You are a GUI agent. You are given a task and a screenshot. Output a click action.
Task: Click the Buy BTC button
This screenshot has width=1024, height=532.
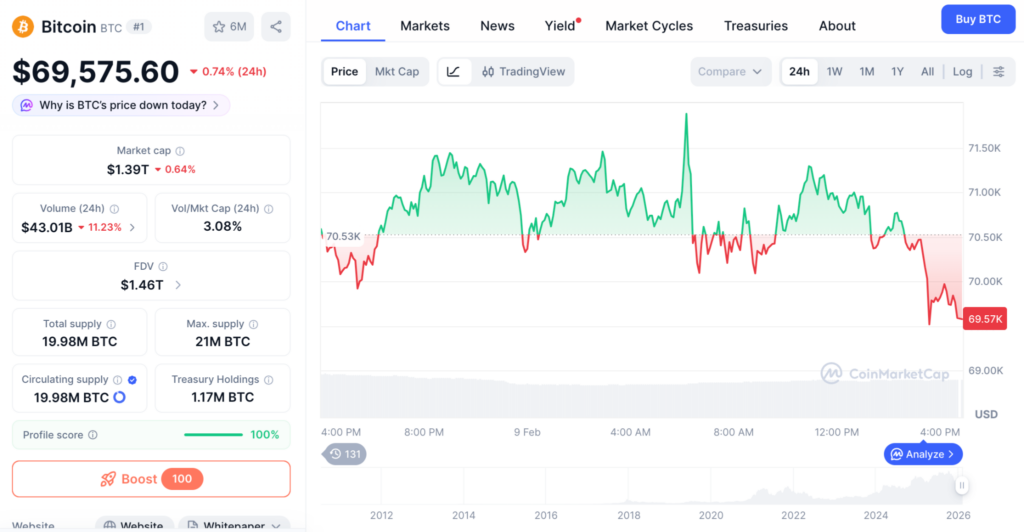point(977,19)
